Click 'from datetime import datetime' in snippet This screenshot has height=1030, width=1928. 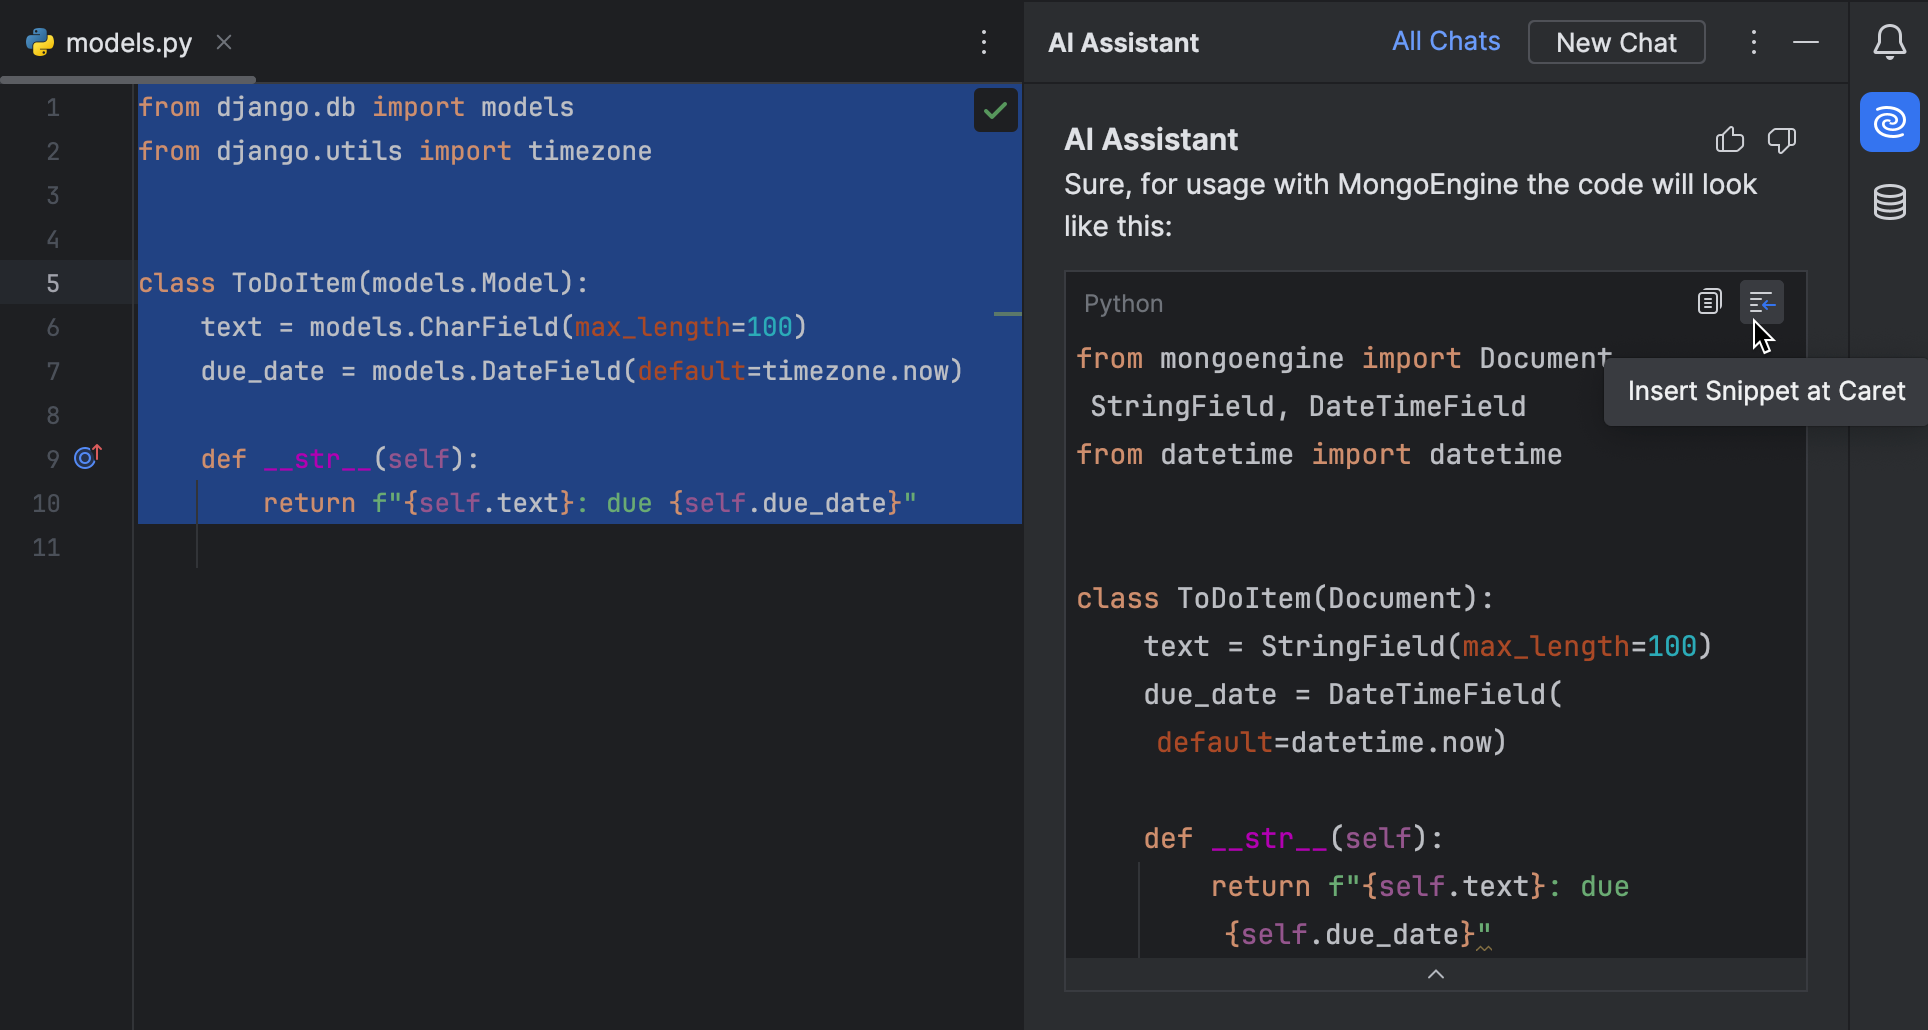(x=1319, y=454)
